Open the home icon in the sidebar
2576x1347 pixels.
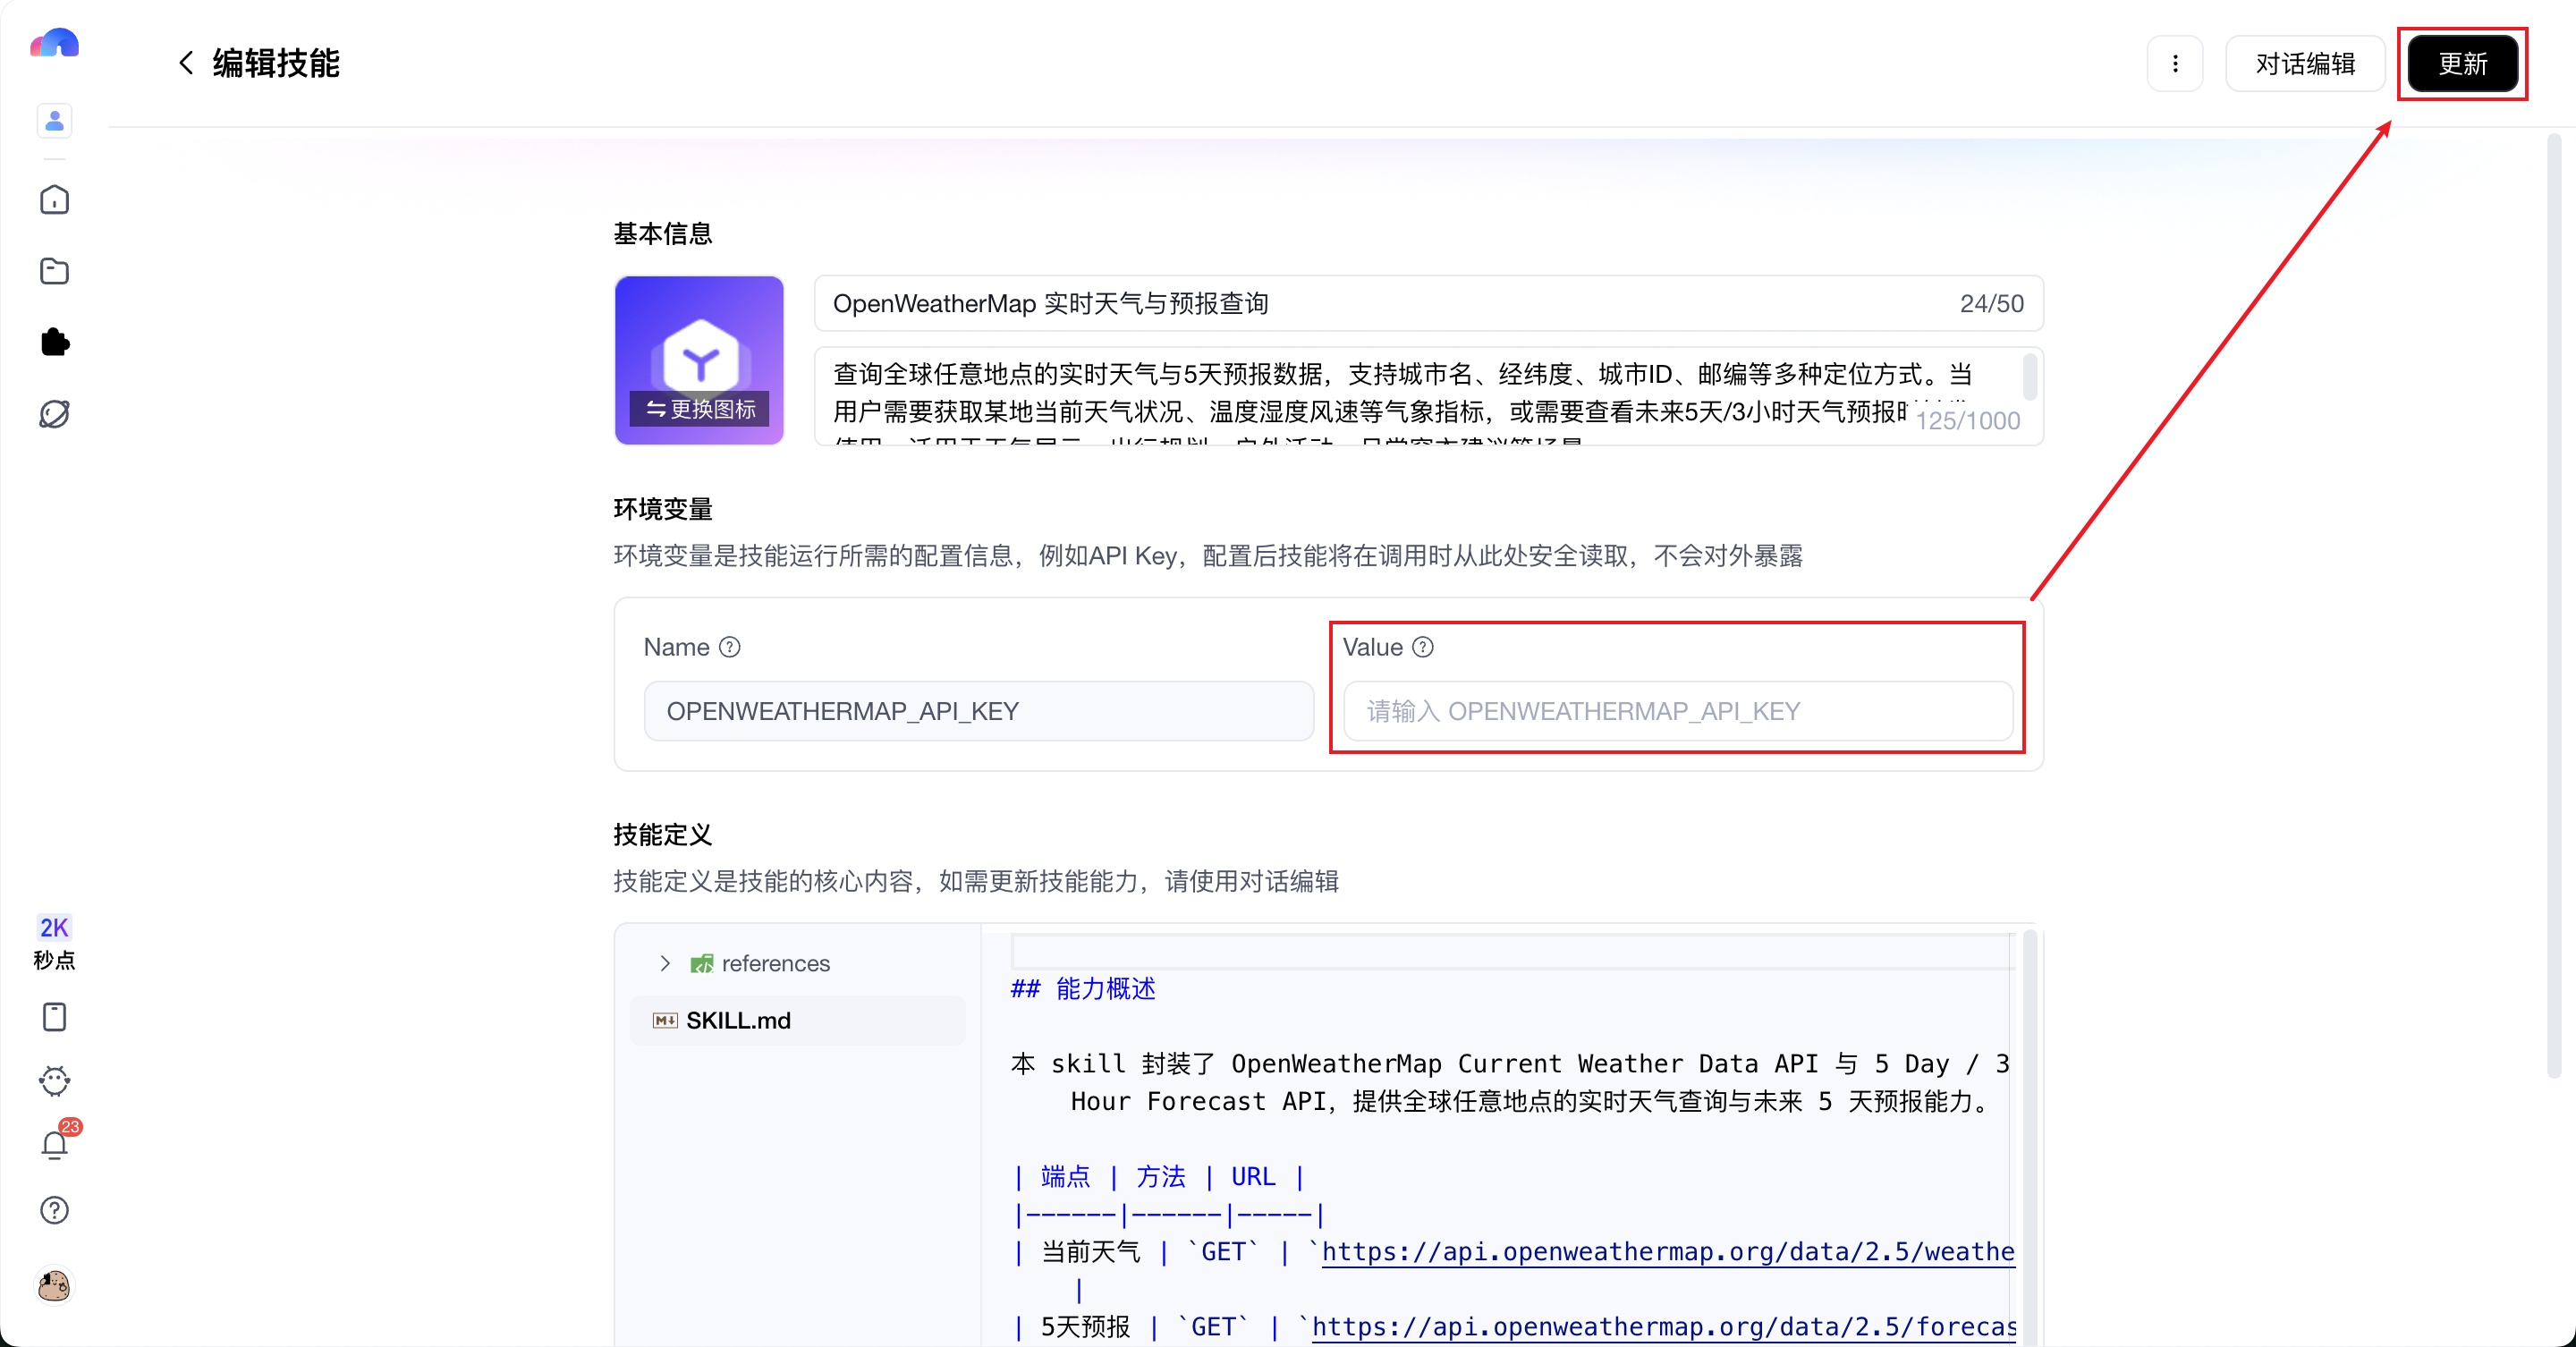(x=54, y=200)
